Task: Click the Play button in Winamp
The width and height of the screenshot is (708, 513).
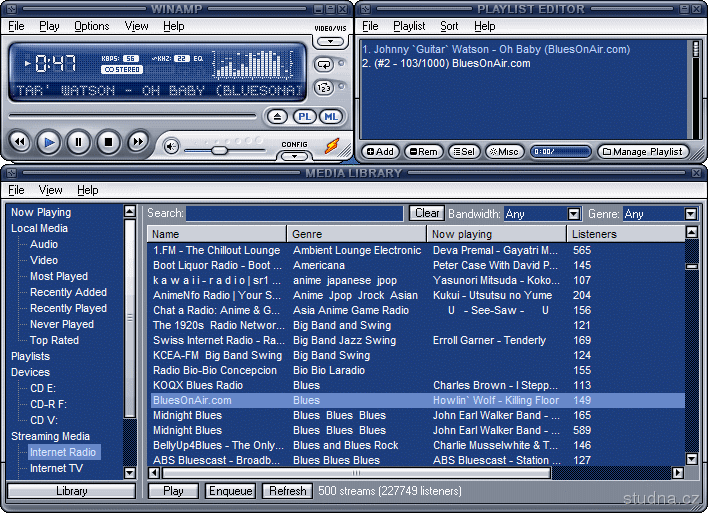Action: tap(49, 143)
